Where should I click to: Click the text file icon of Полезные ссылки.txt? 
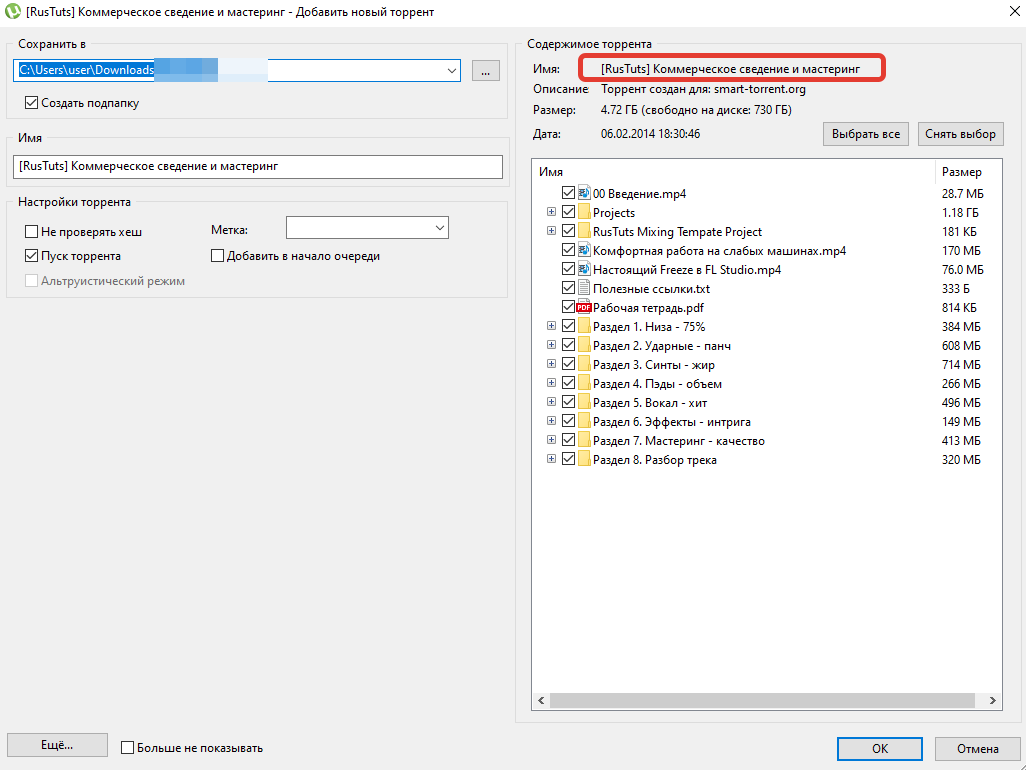click(584, 288)
